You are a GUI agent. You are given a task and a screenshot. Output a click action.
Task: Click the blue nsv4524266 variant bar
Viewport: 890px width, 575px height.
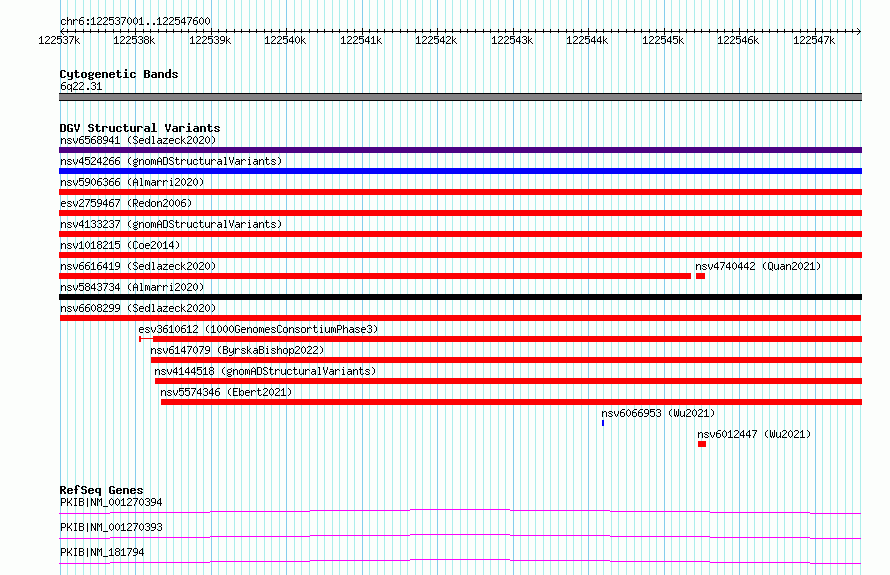(460, 171)
